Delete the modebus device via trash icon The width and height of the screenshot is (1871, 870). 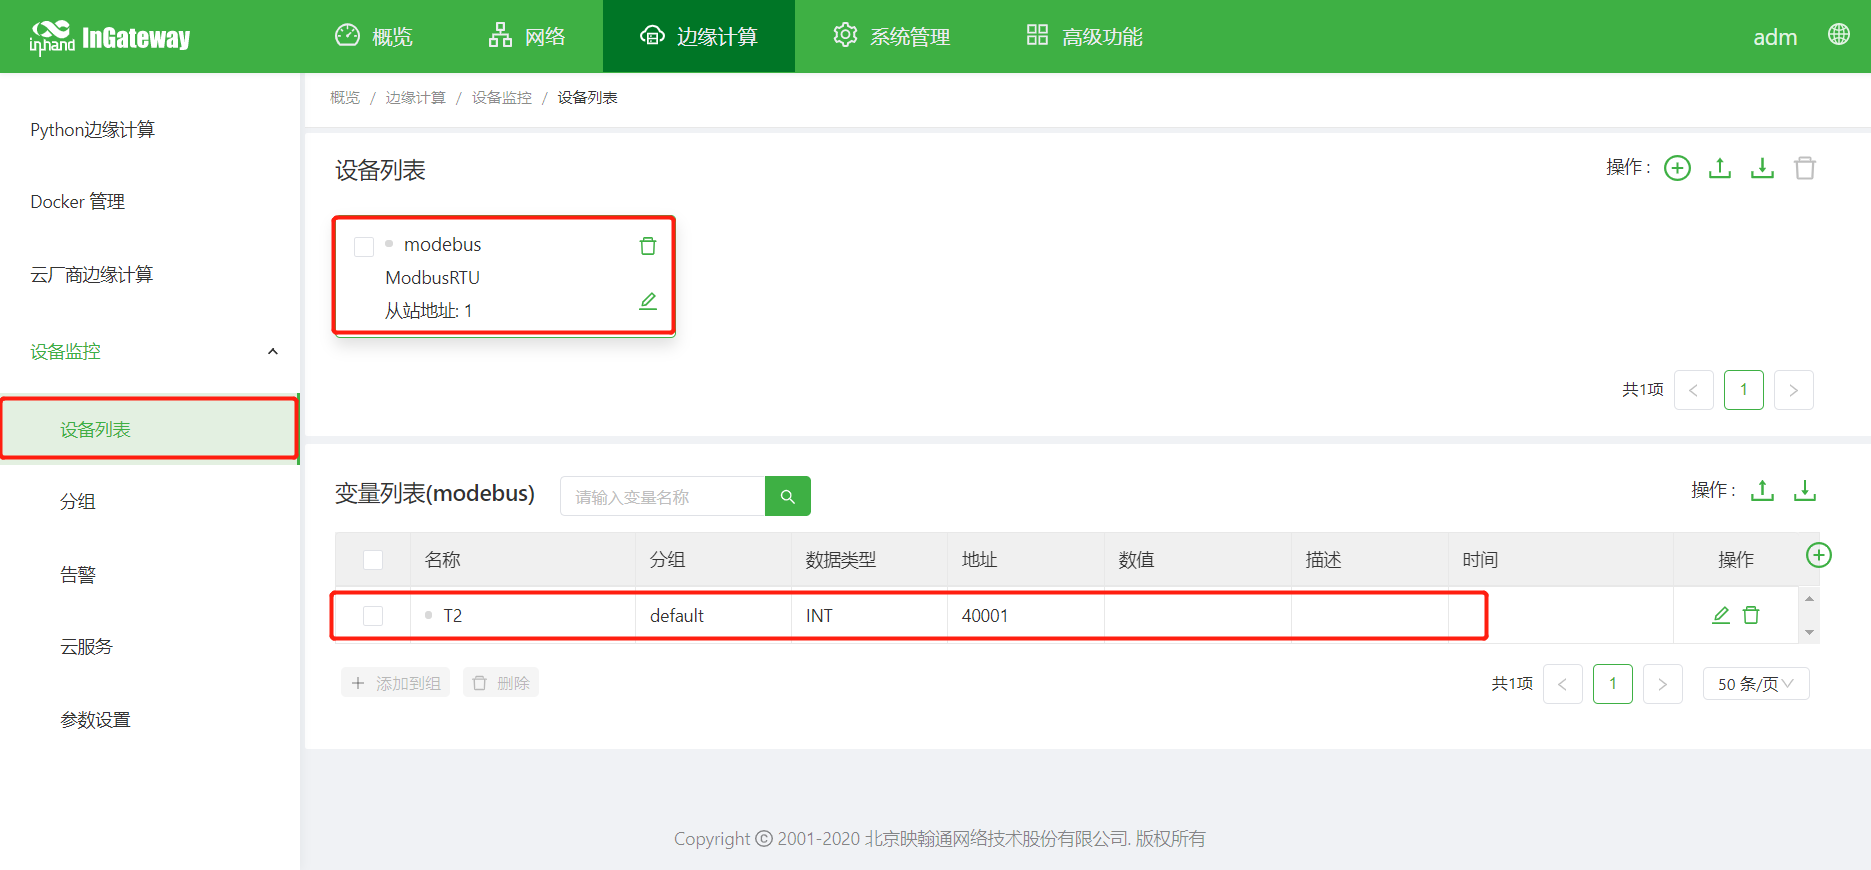pyautogui.click(x=648, y=246)
